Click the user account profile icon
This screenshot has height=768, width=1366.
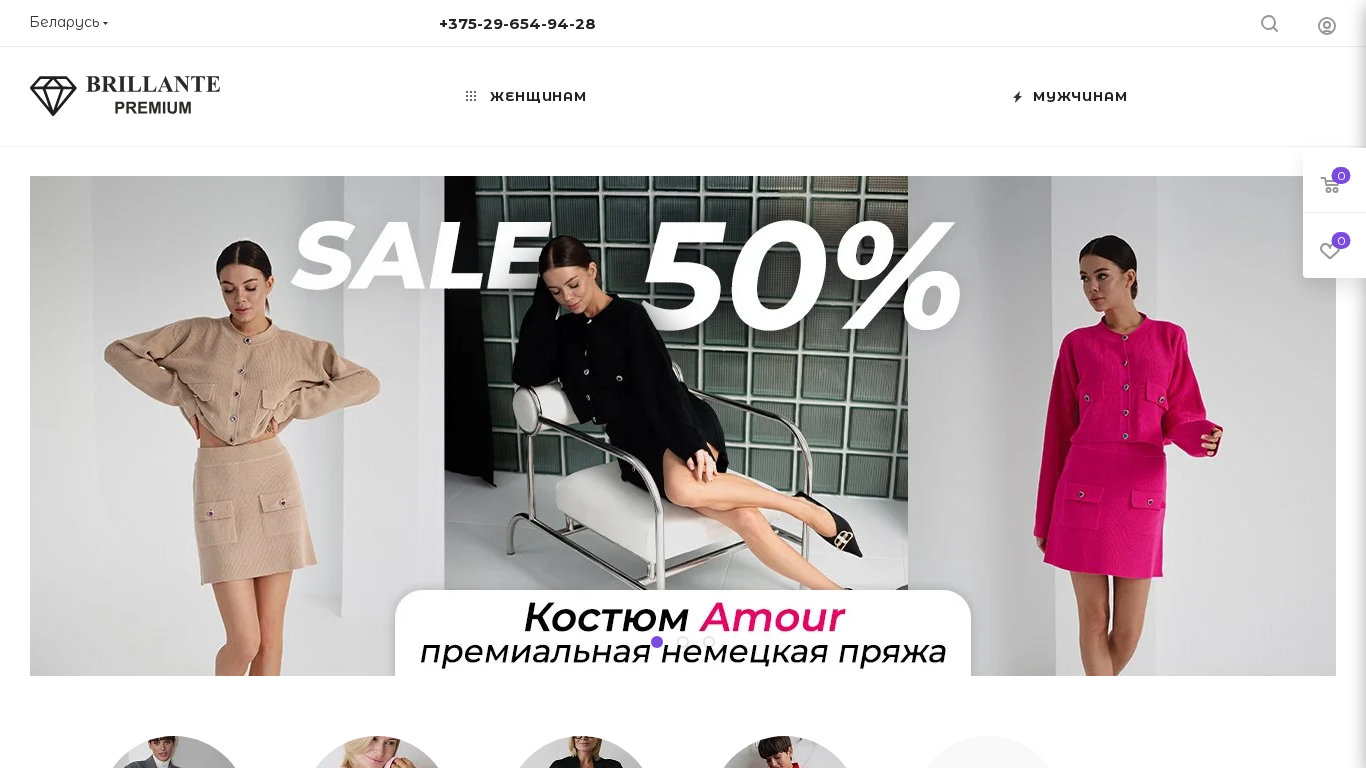[x=1327, y=26]
